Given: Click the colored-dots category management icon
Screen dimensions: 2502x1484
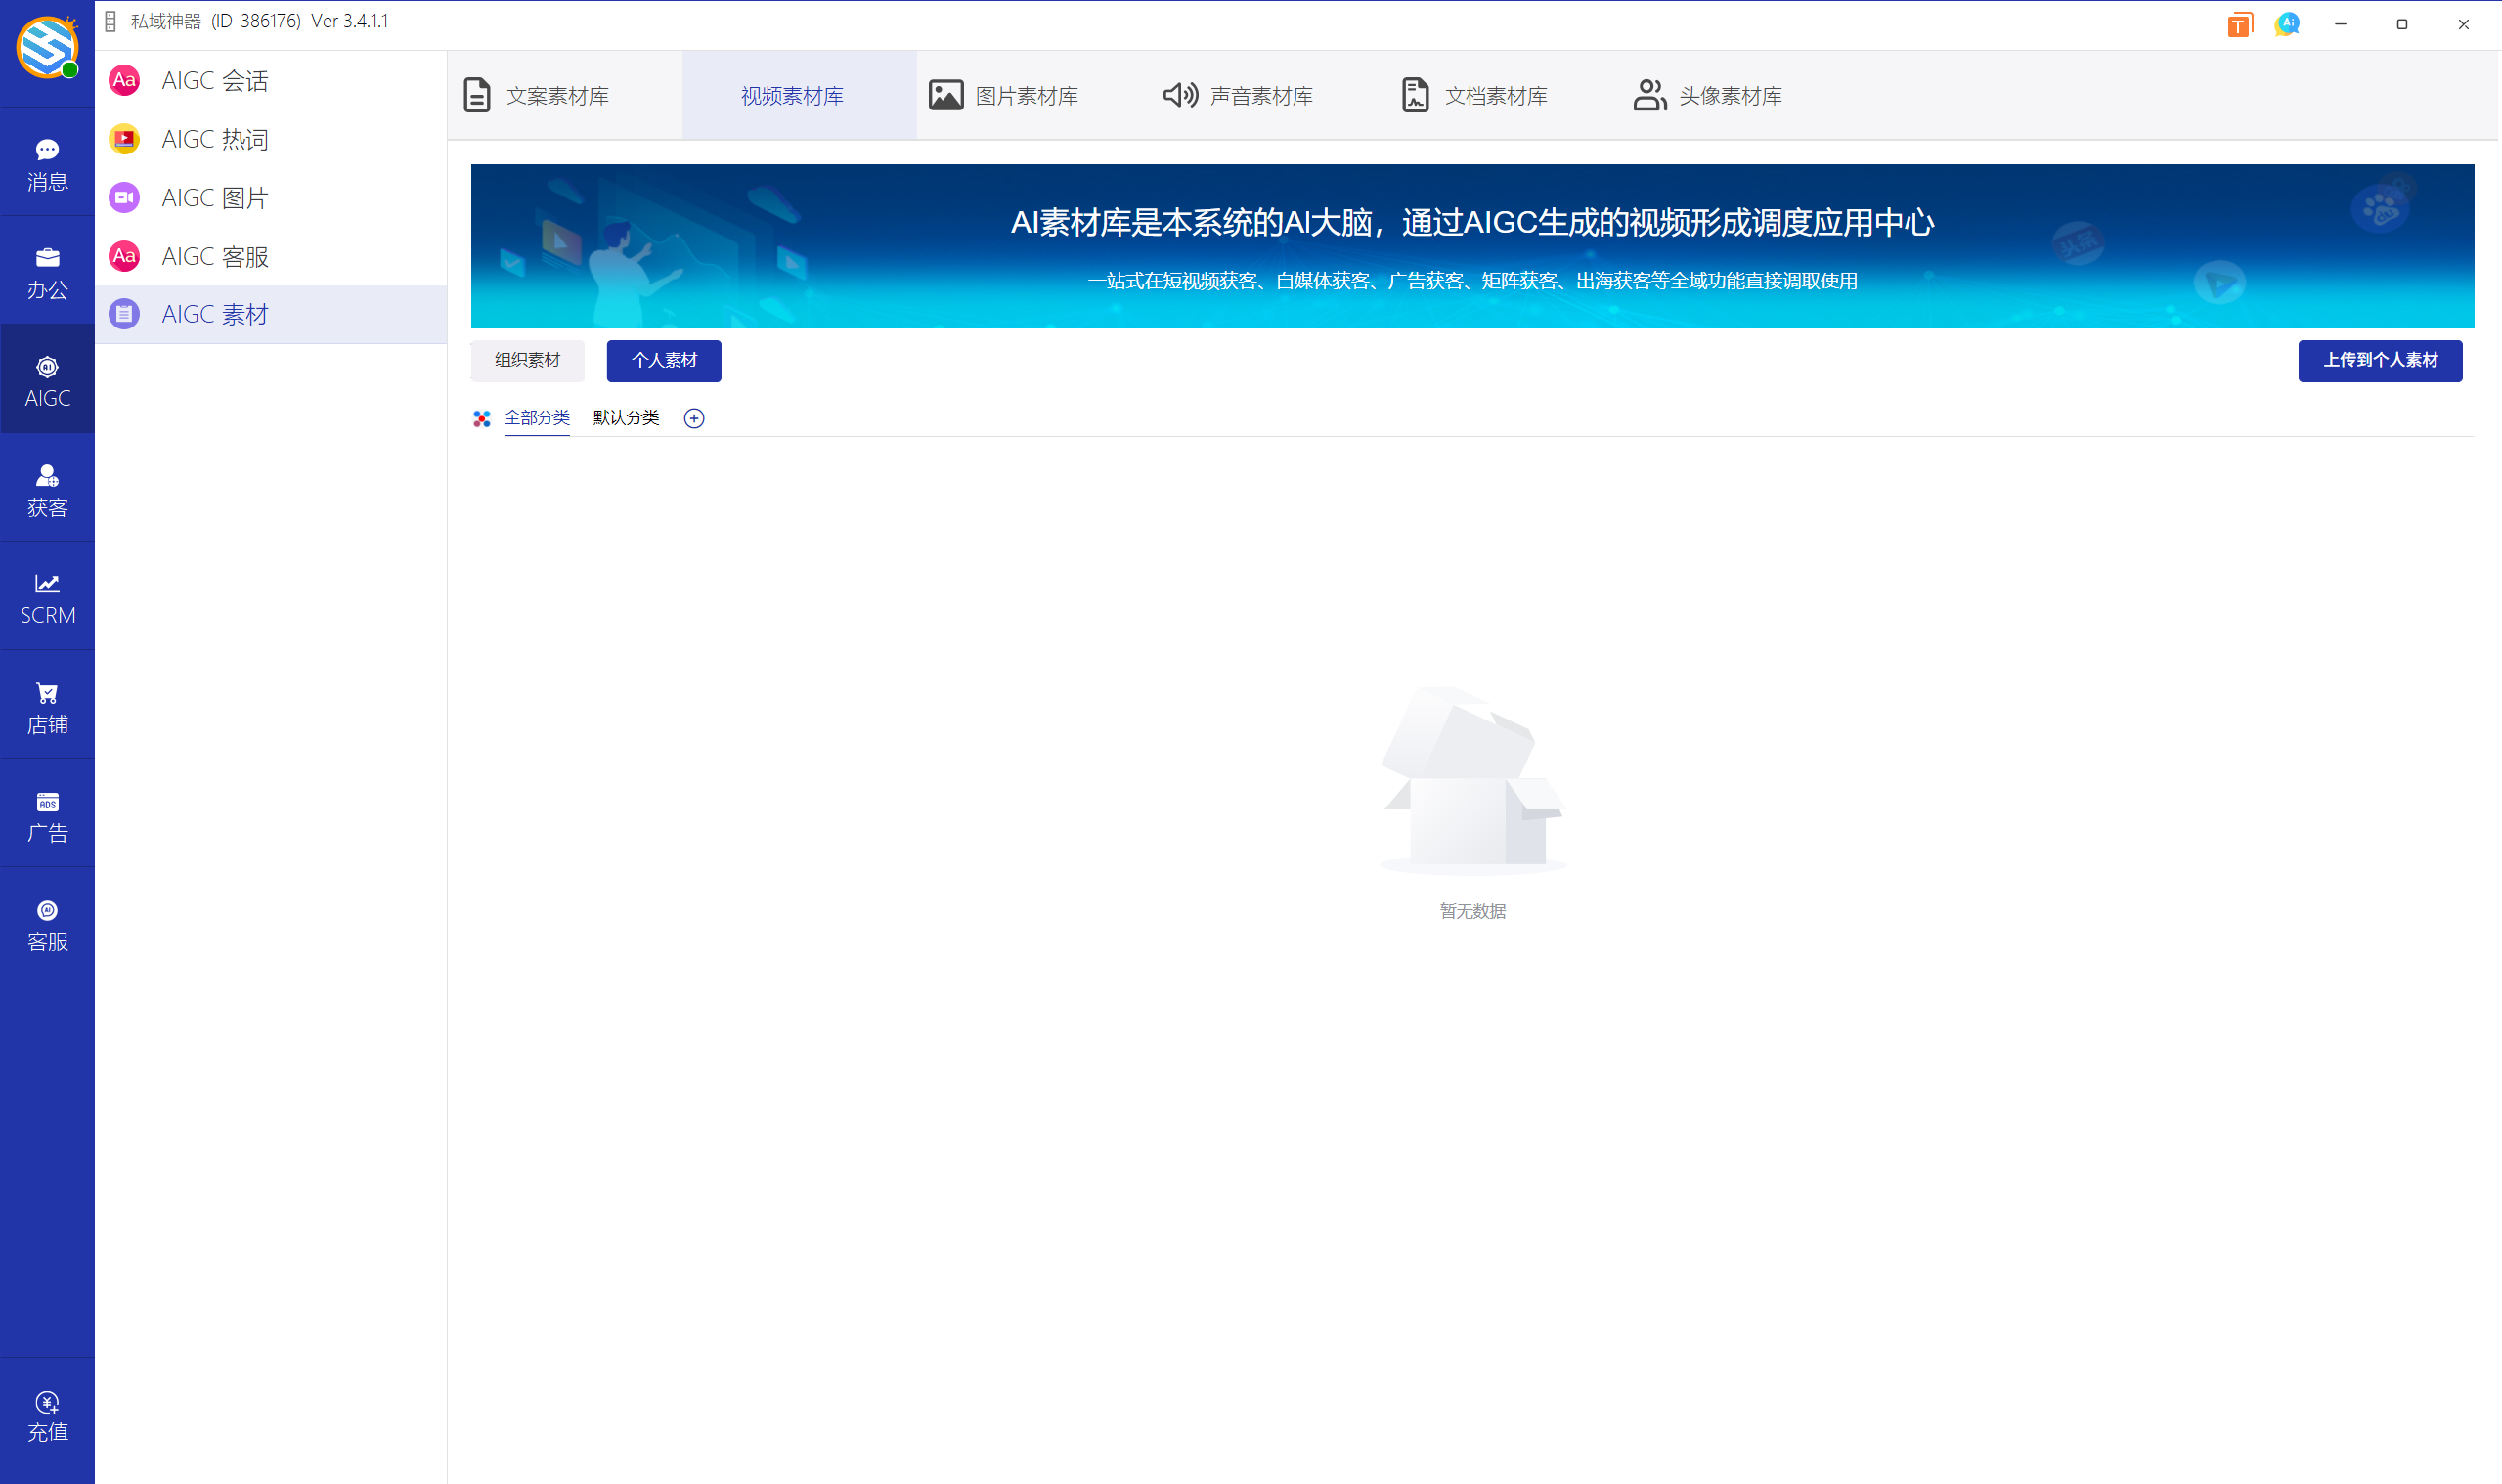Looking at the screenshot, I should tap(482, 419).
